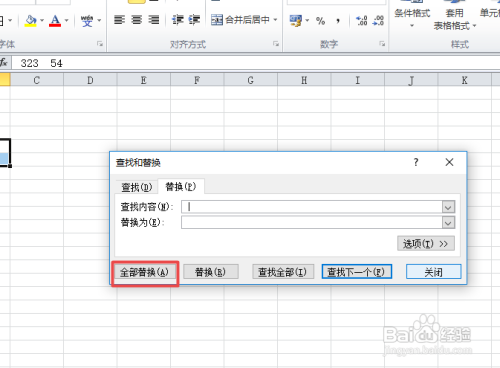
Task: Center text horizontally
Action: [x=137, y=20]
